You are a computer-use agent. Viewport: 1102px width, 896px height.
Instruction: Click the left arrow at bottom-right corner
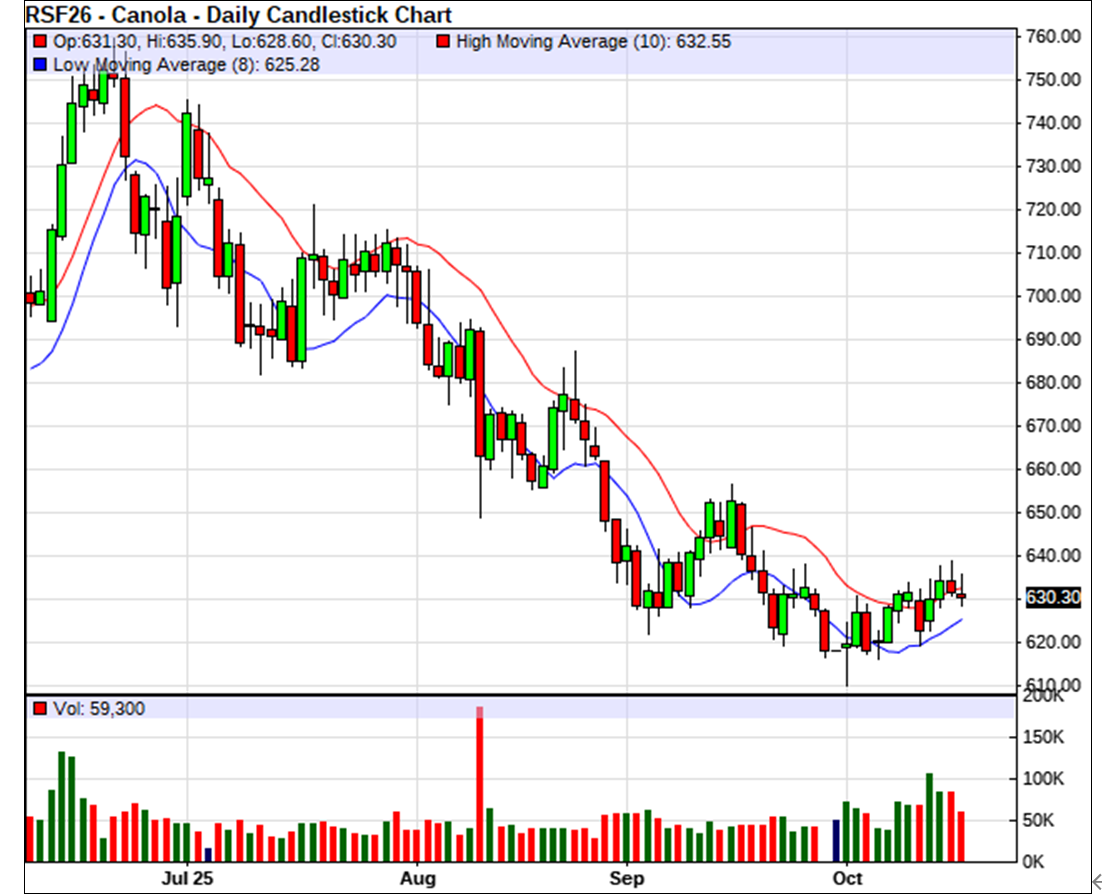1094,880
